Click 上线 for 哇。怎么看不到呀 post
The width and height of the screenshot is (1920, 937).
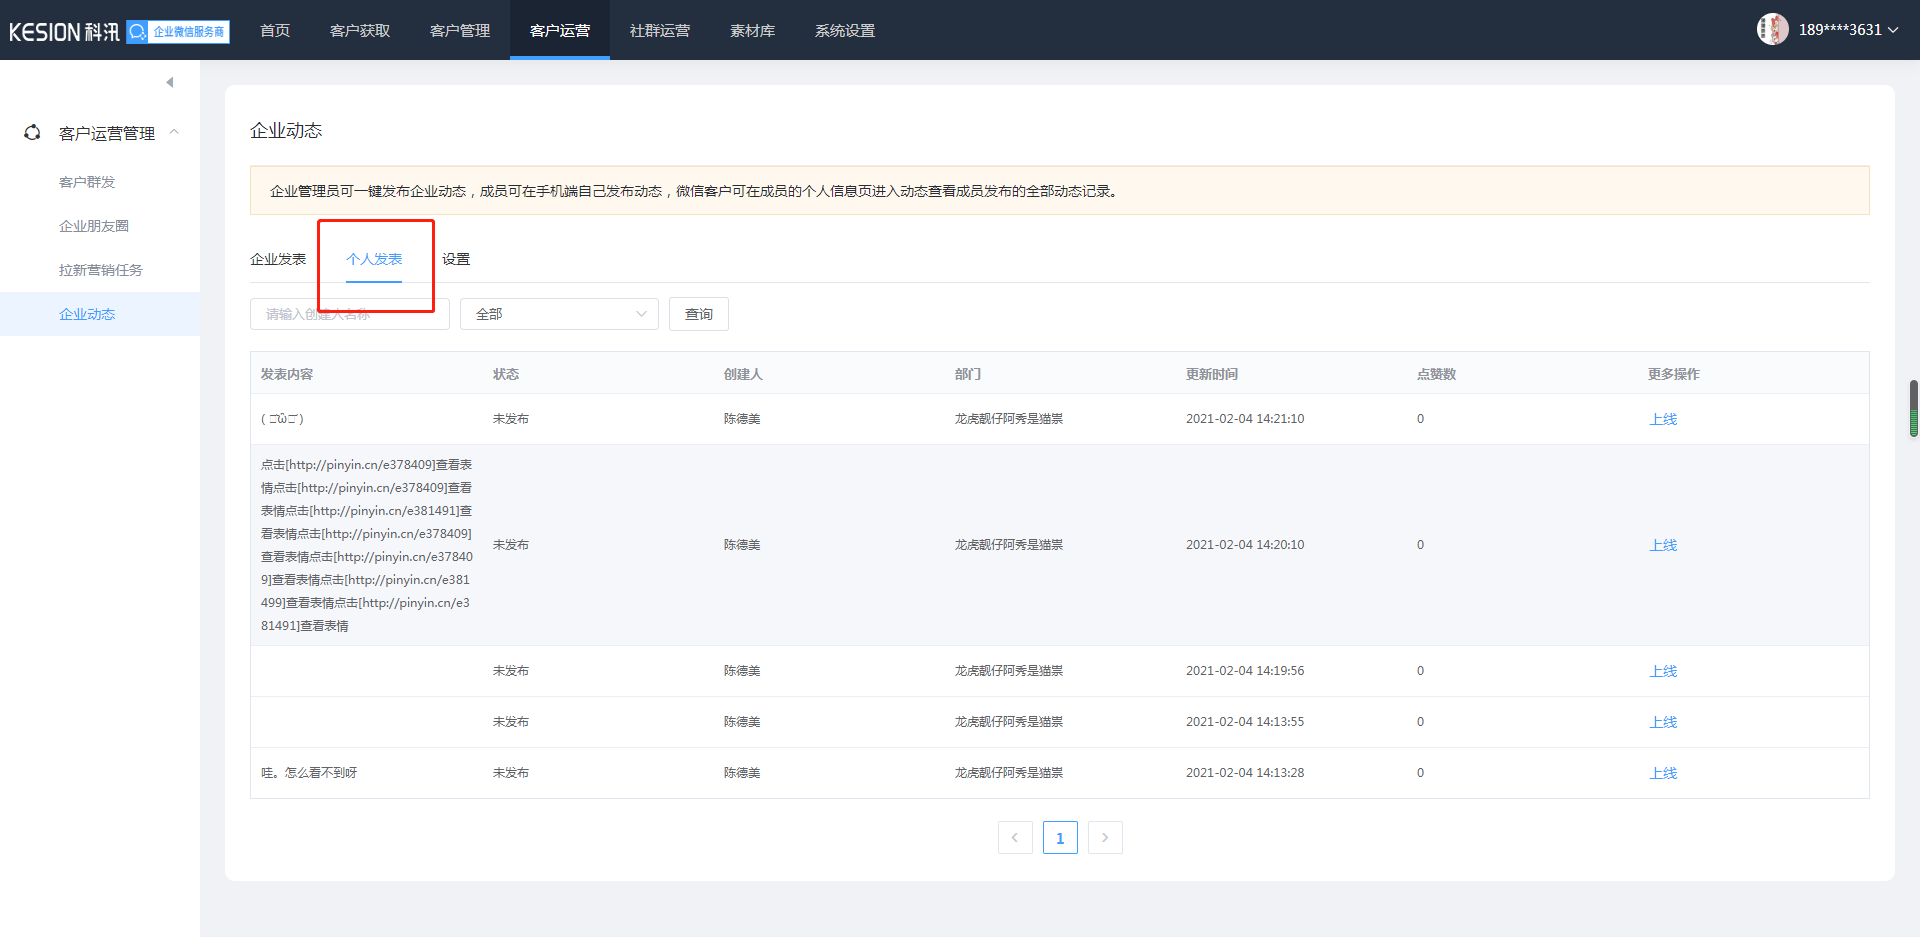pos(1663,773)
